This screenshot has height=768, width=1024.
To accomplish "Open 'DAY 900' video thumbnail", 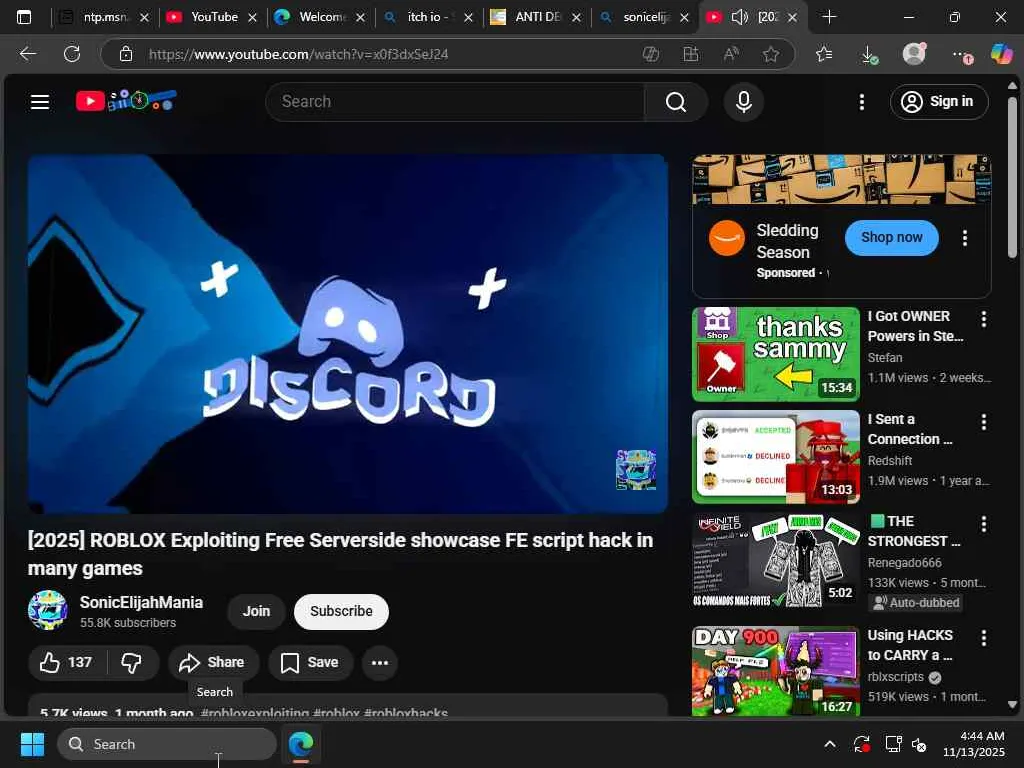I will (776, 671).
